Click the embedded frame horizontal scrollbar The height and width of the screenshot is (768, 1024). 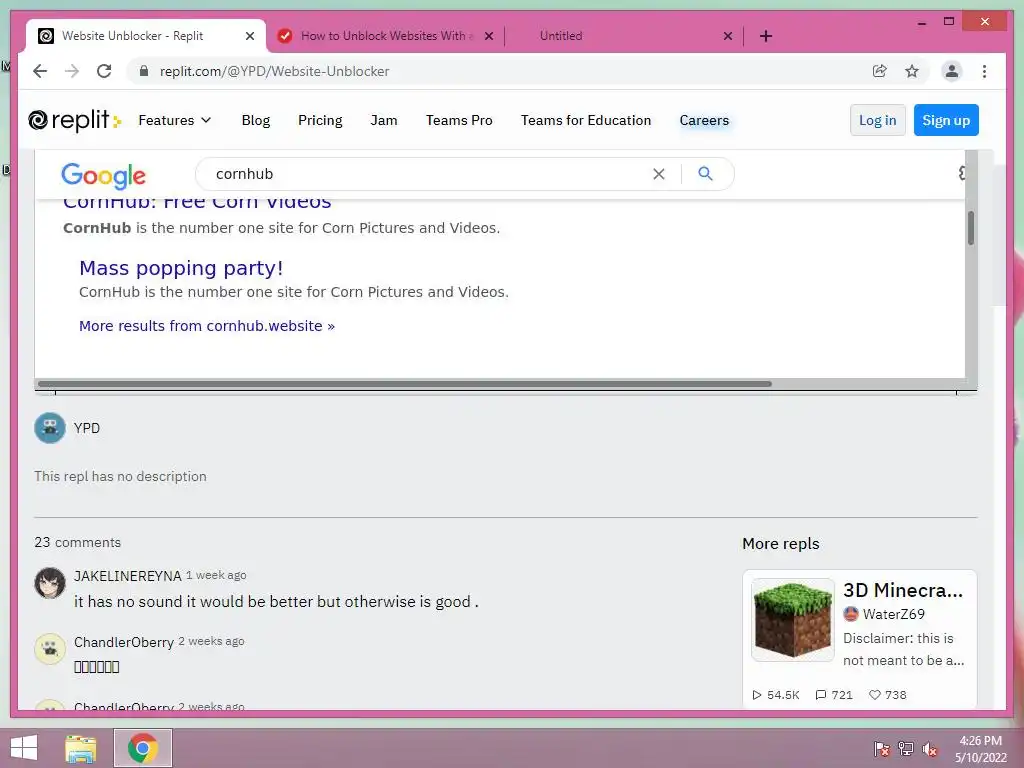point(405,384)
